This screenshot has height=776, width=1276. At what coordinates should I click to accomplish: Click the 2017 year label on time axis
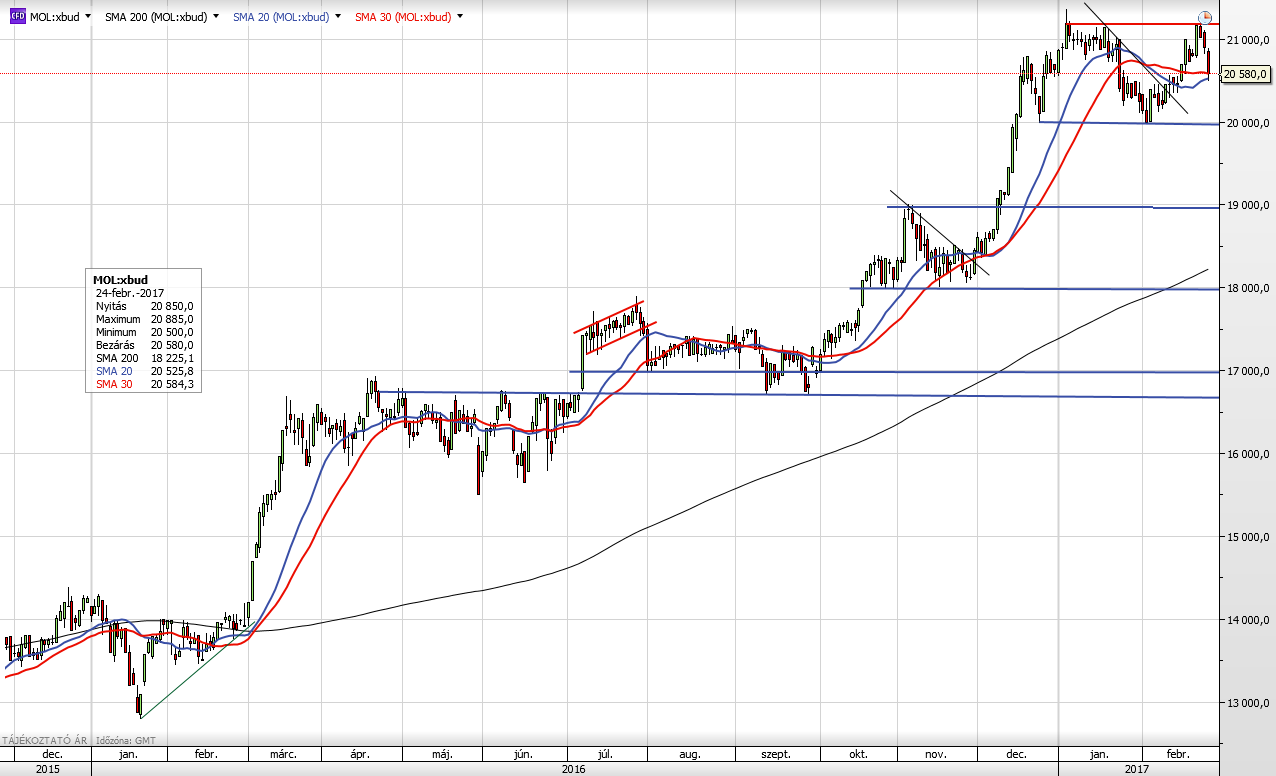1137,768
